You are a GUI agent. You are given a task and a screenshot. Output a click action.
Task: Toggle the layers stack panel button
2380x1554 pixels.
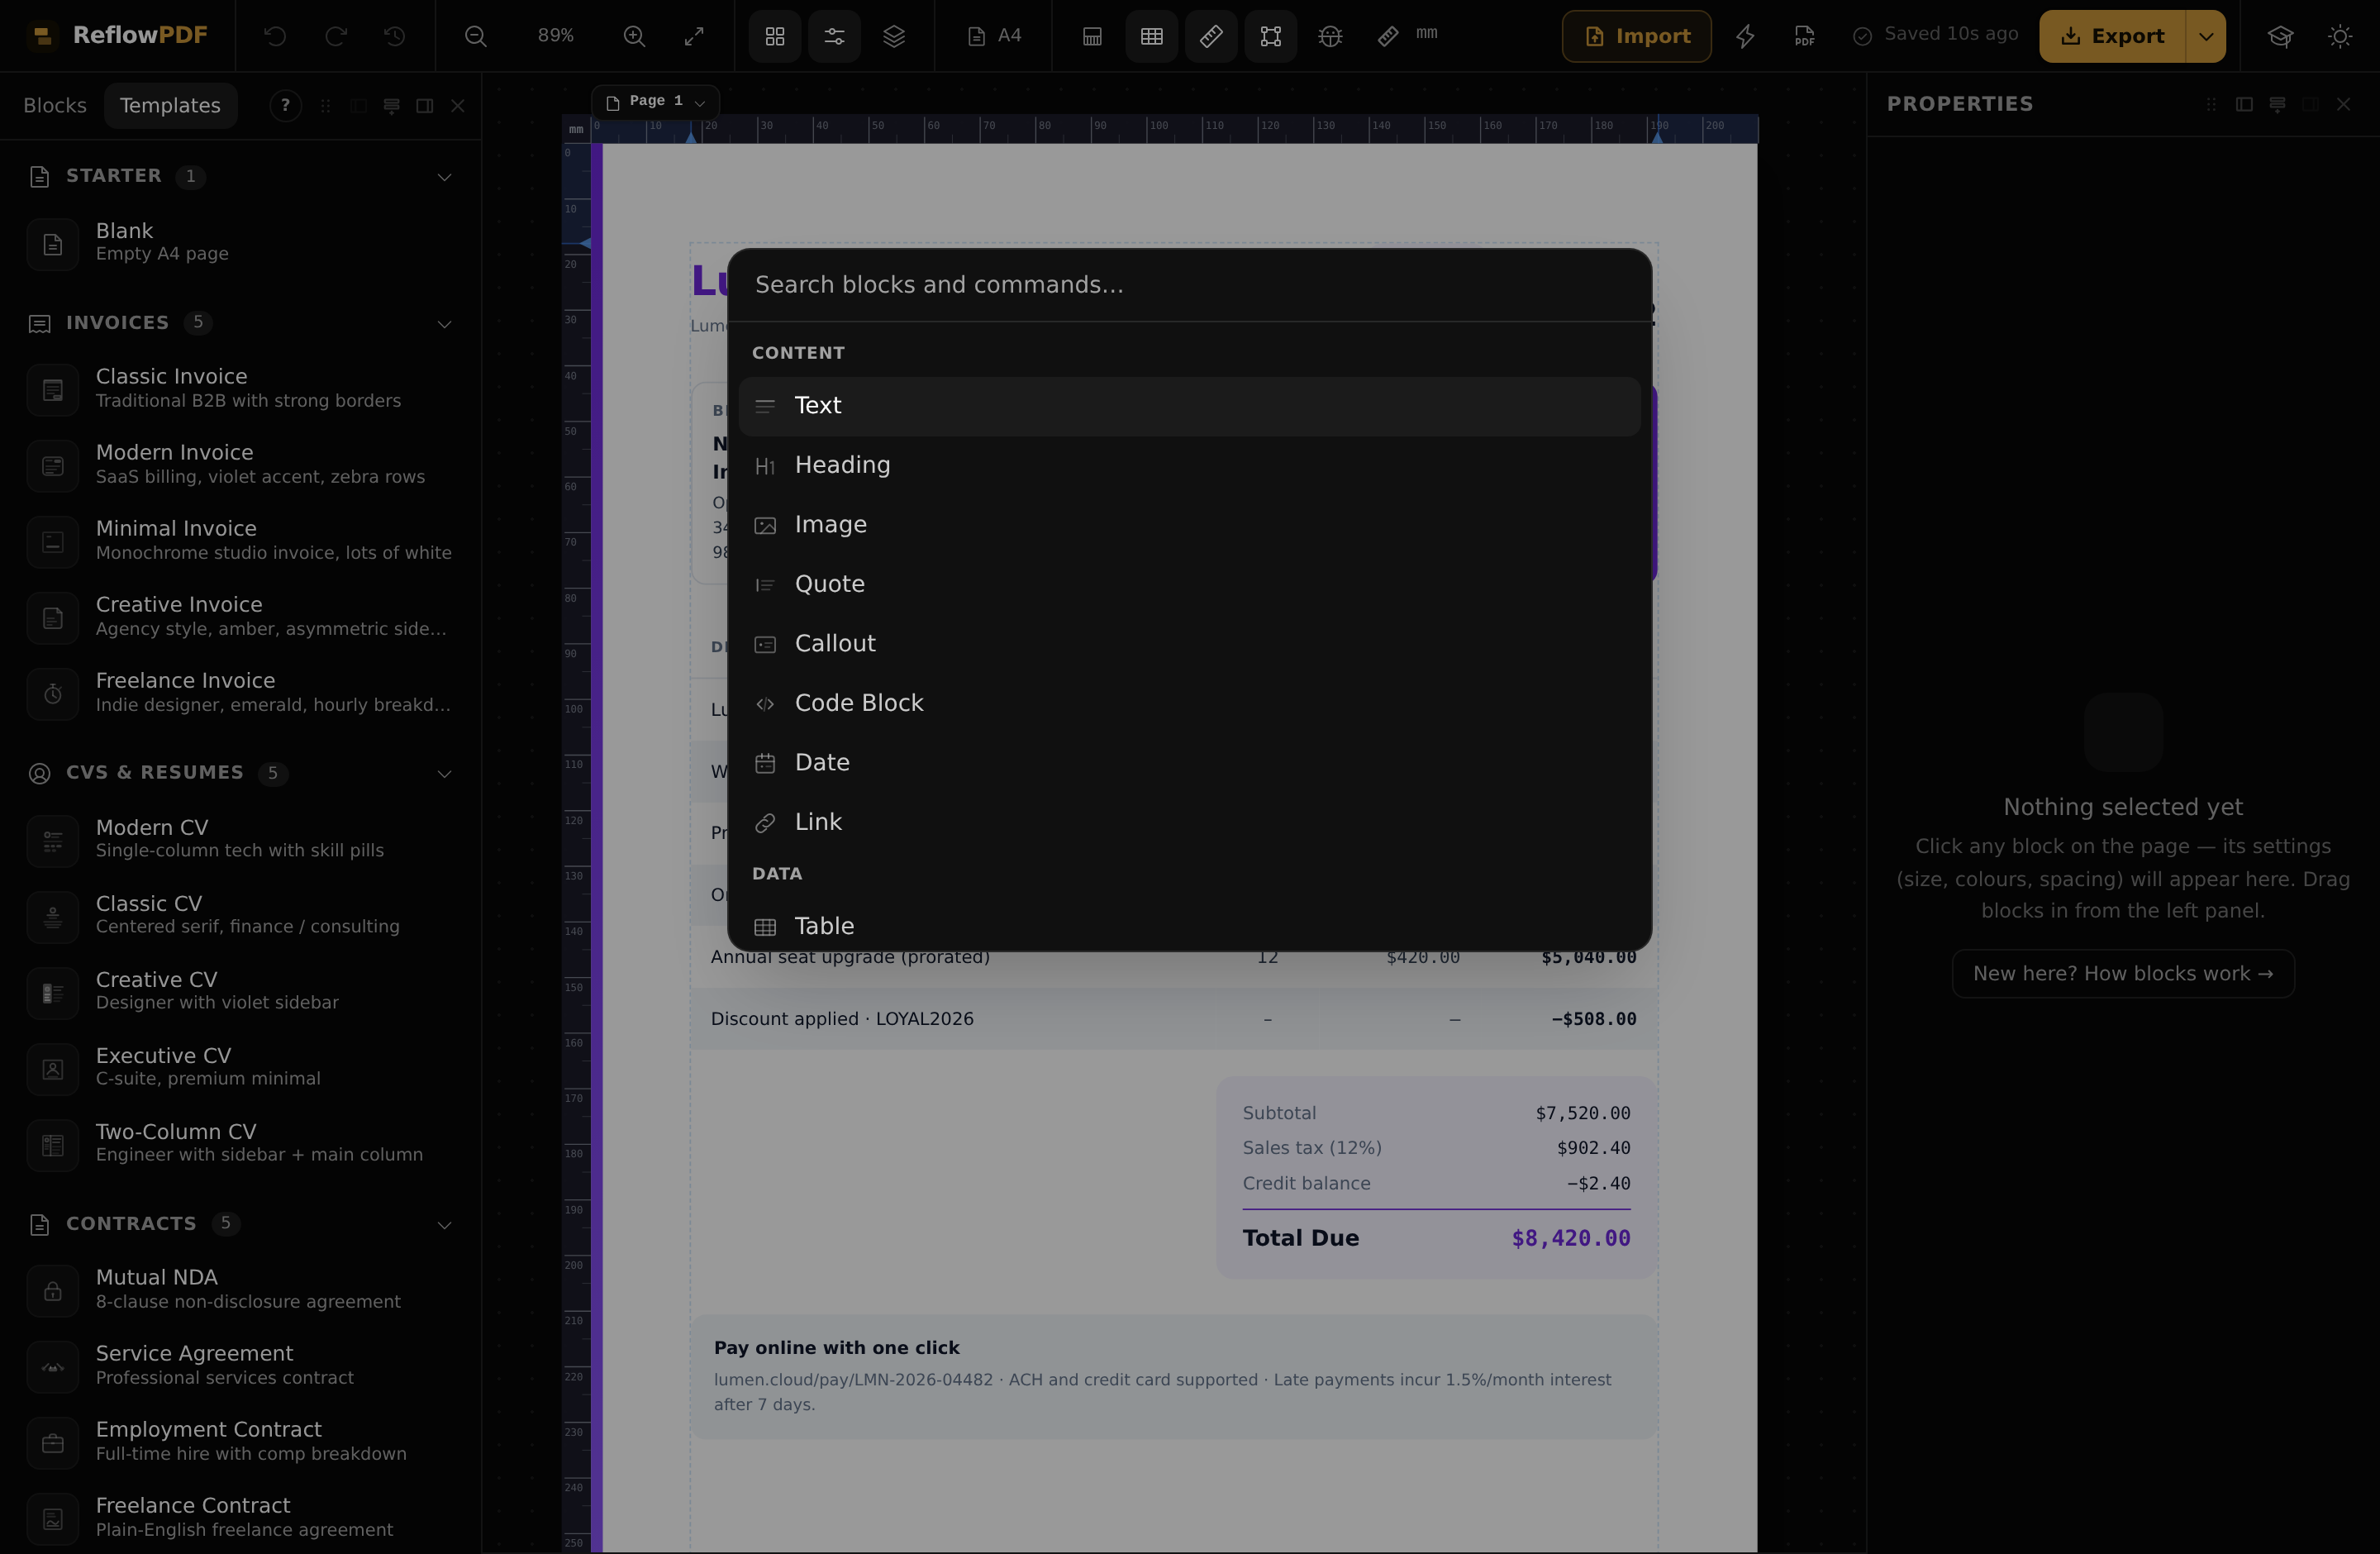point(894,36)
